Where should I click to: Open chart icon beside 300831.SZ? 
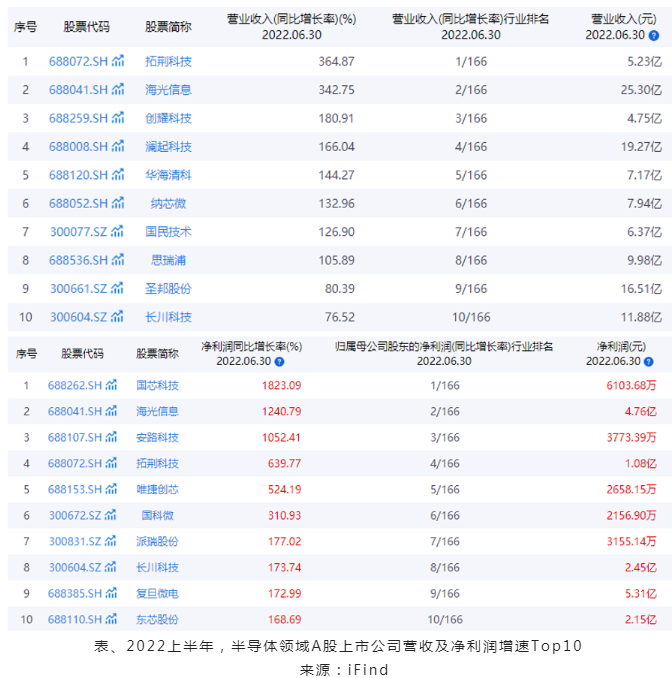click(110, 540)
